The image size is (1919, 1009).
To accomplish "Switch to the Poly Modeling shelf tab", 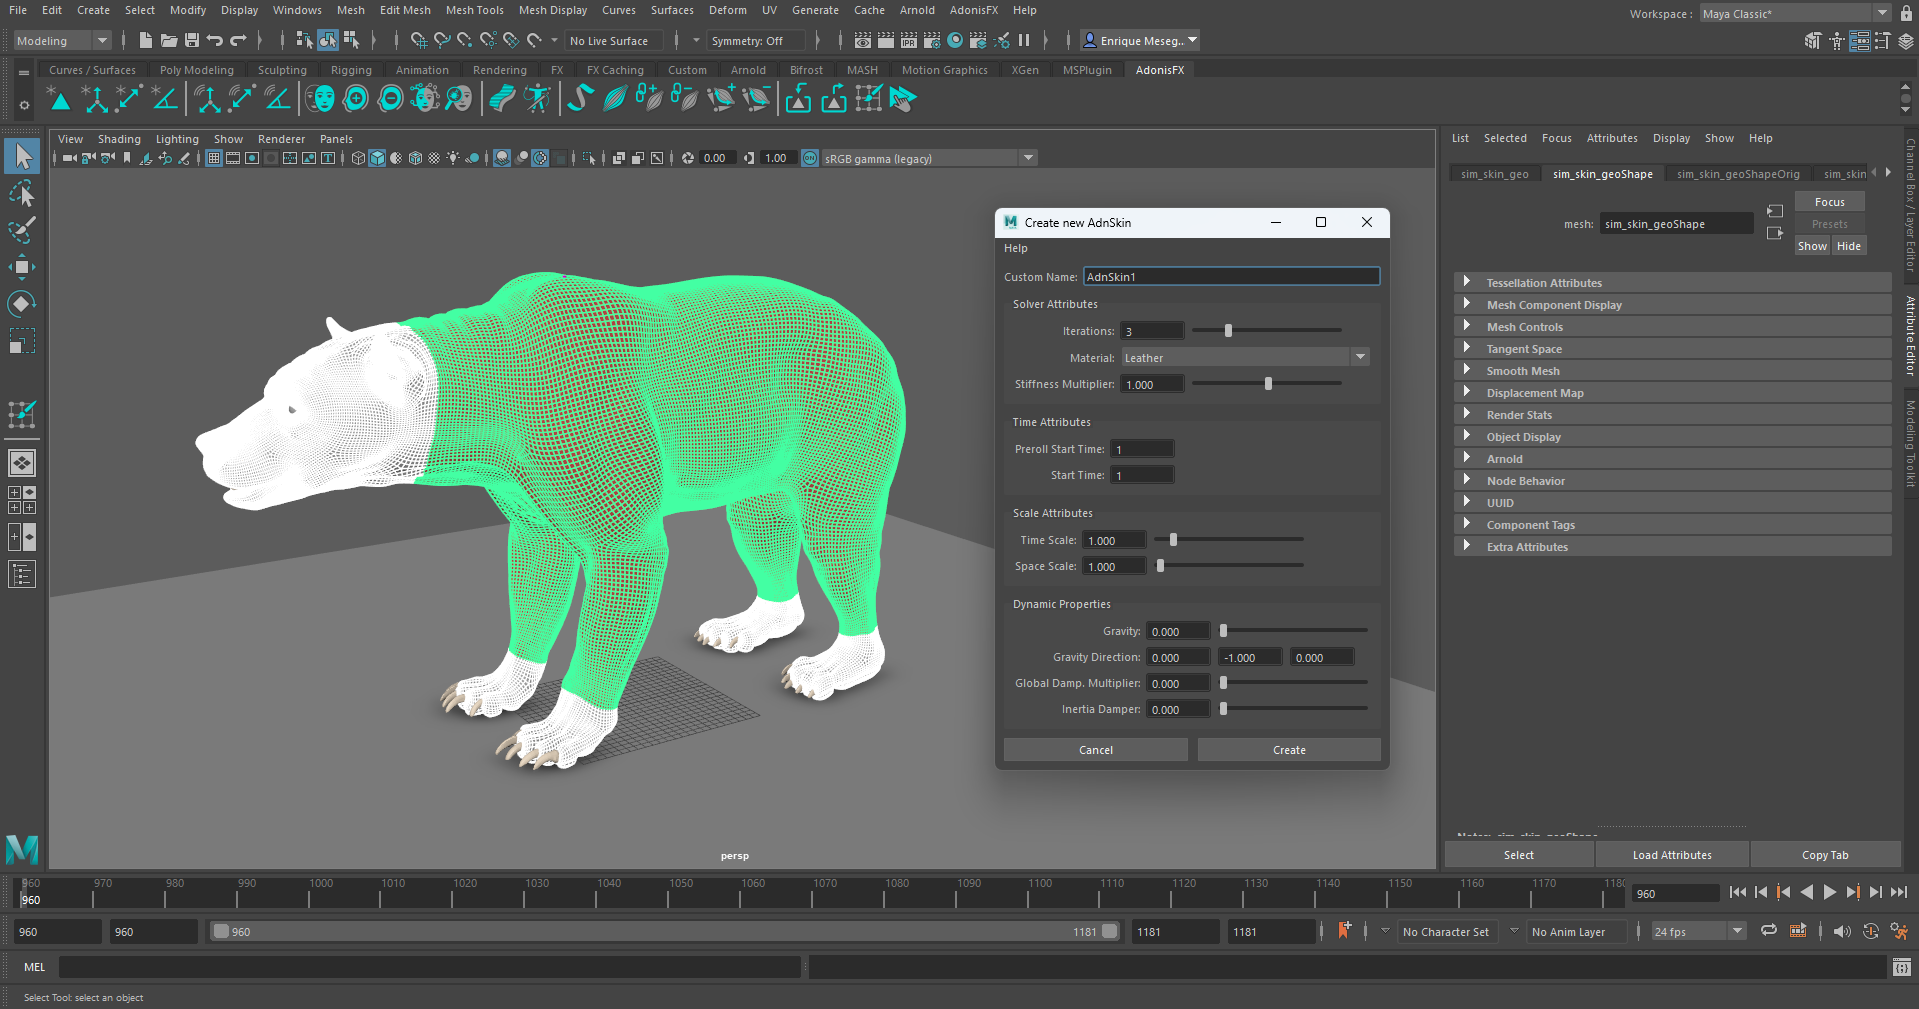I will pyautogui.click(x=197, y=70).
